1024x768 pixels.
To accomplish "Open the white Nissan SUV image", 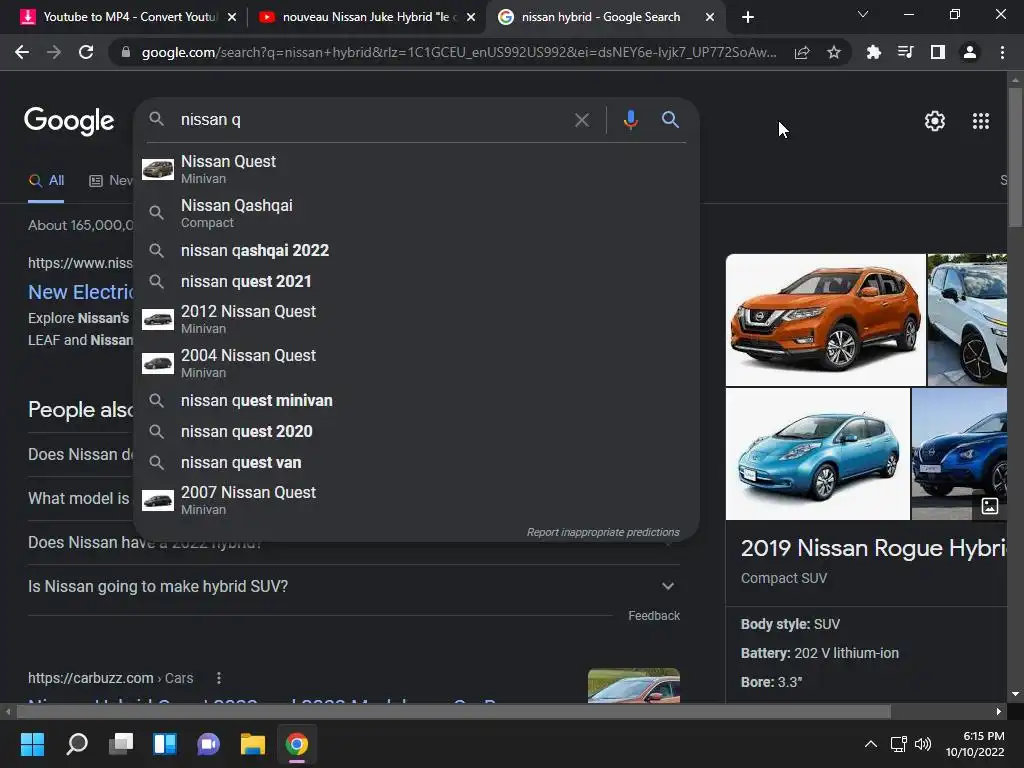I will [x=967, y=319].
